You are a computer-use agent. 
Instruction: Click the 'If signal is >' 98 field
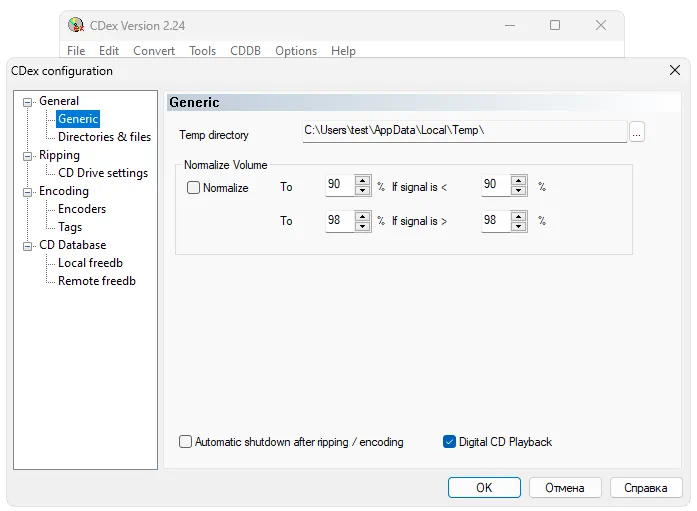pos(496,221)
